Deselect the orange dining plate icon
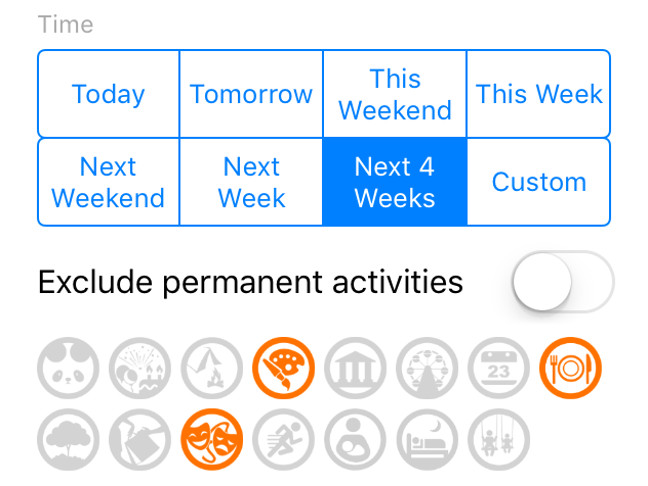 pyautogui.click(x=571, y=368)
